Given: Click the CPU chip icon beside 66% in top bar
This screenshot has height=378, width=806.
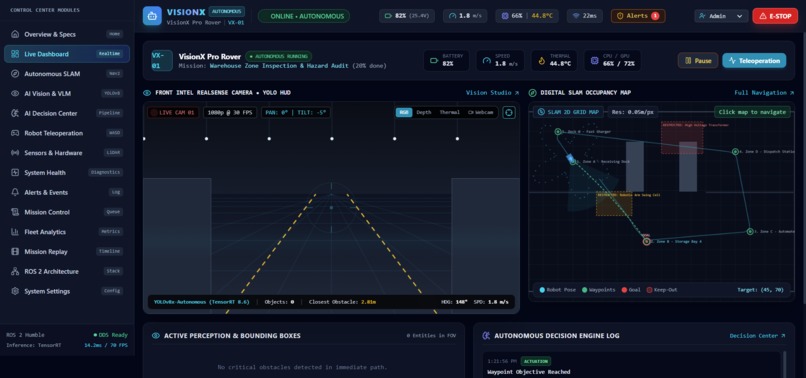Looking at the screenshot, I should pyautogui.click(x=505, y=16).
